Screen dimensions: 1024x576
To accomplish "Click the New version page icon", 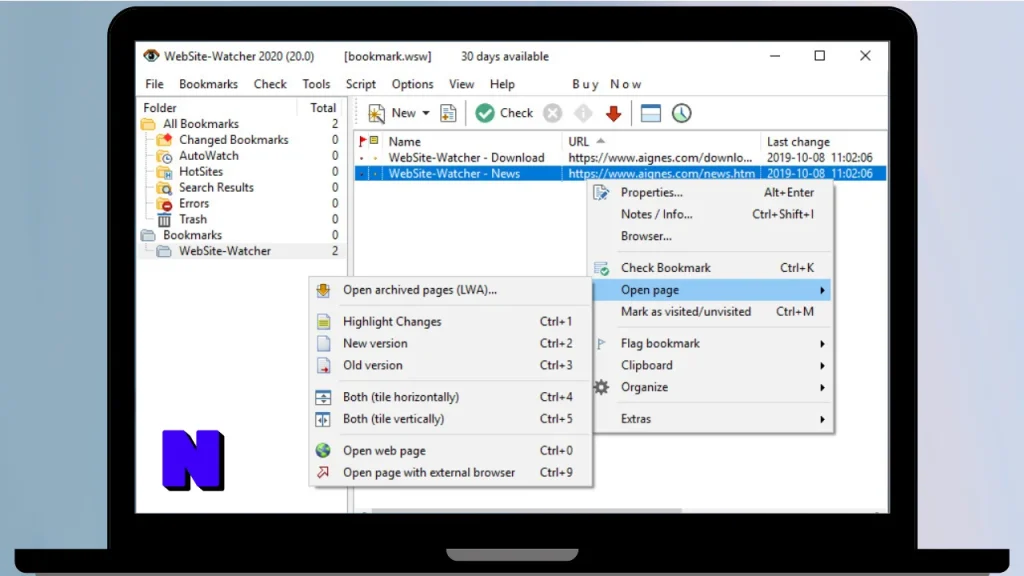I will point(323,344).
